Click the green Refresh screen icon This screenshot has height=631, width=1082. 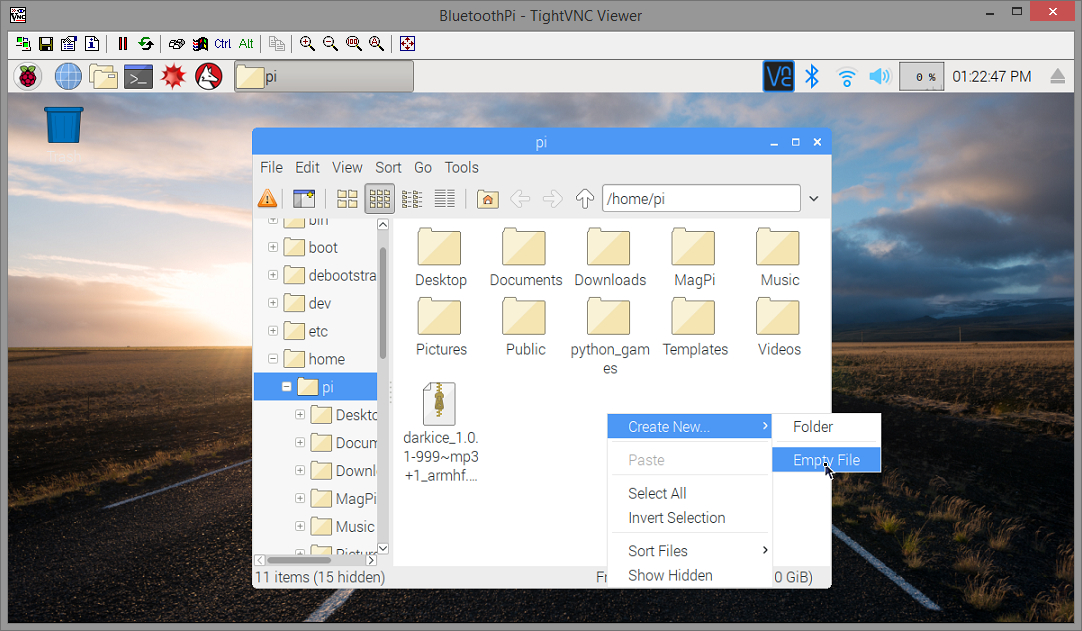[x=146, y=43]
